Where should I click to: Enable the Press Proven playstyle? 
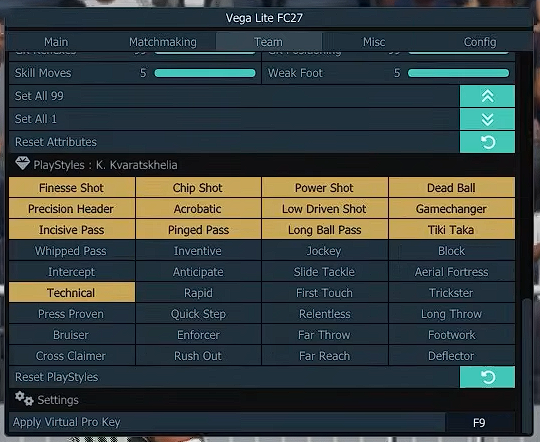click(72, 314)
